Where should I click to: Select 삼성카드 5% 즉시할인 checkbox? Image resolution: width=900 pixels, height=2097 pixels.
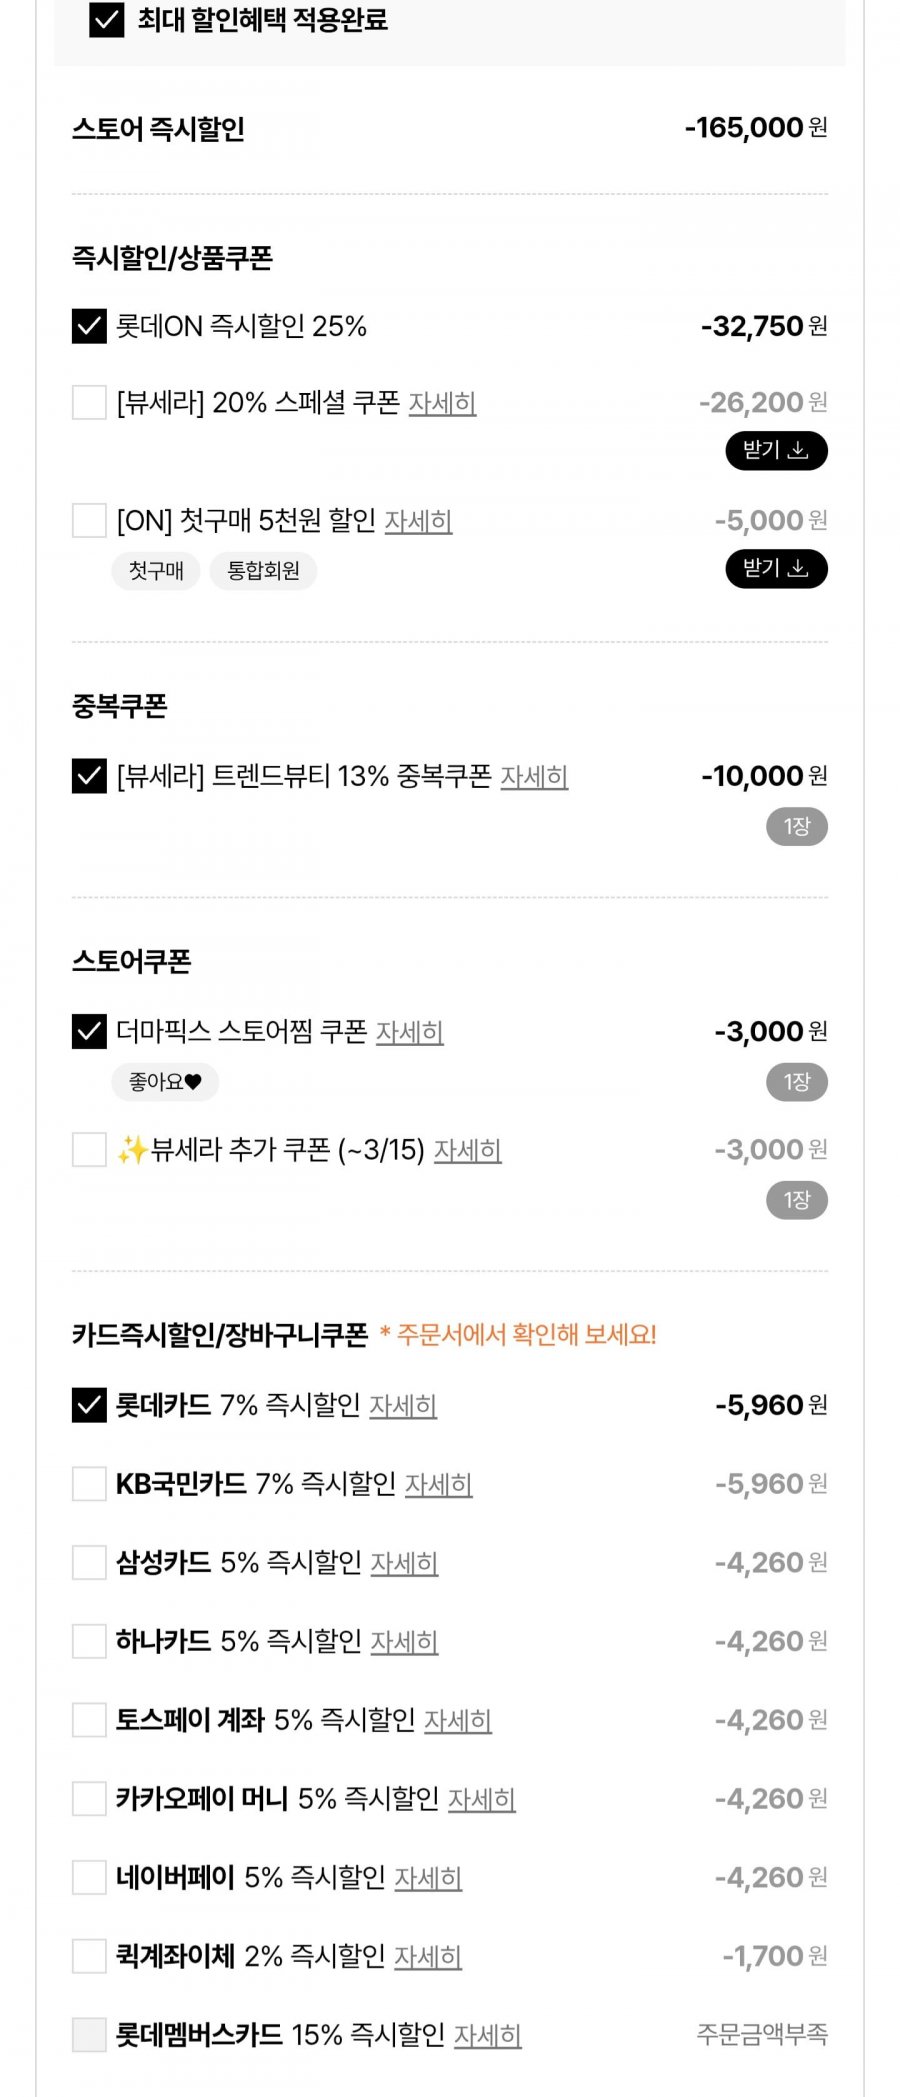89,1562
